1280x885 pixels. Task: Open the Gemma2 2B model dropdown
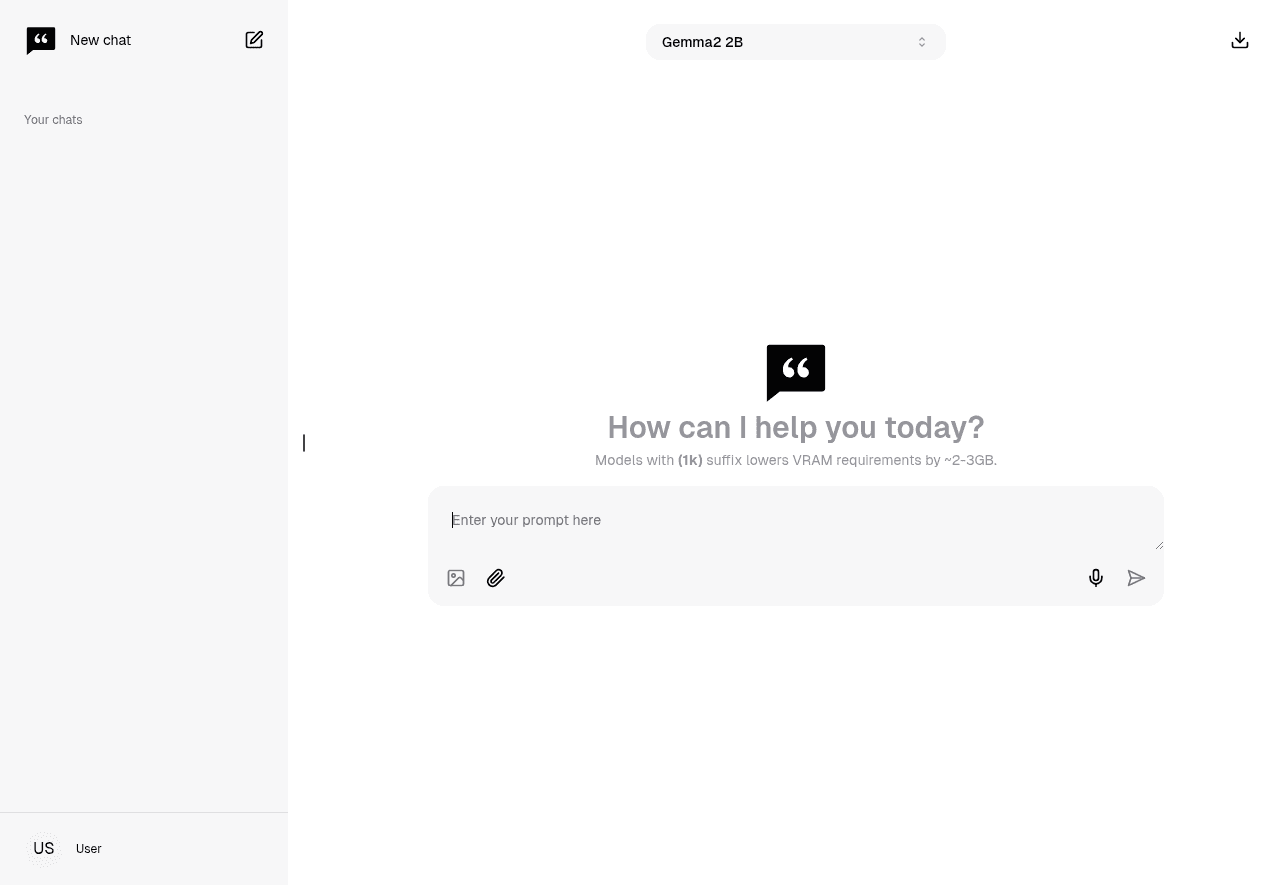pyautogui.click(x=796, y=42)
